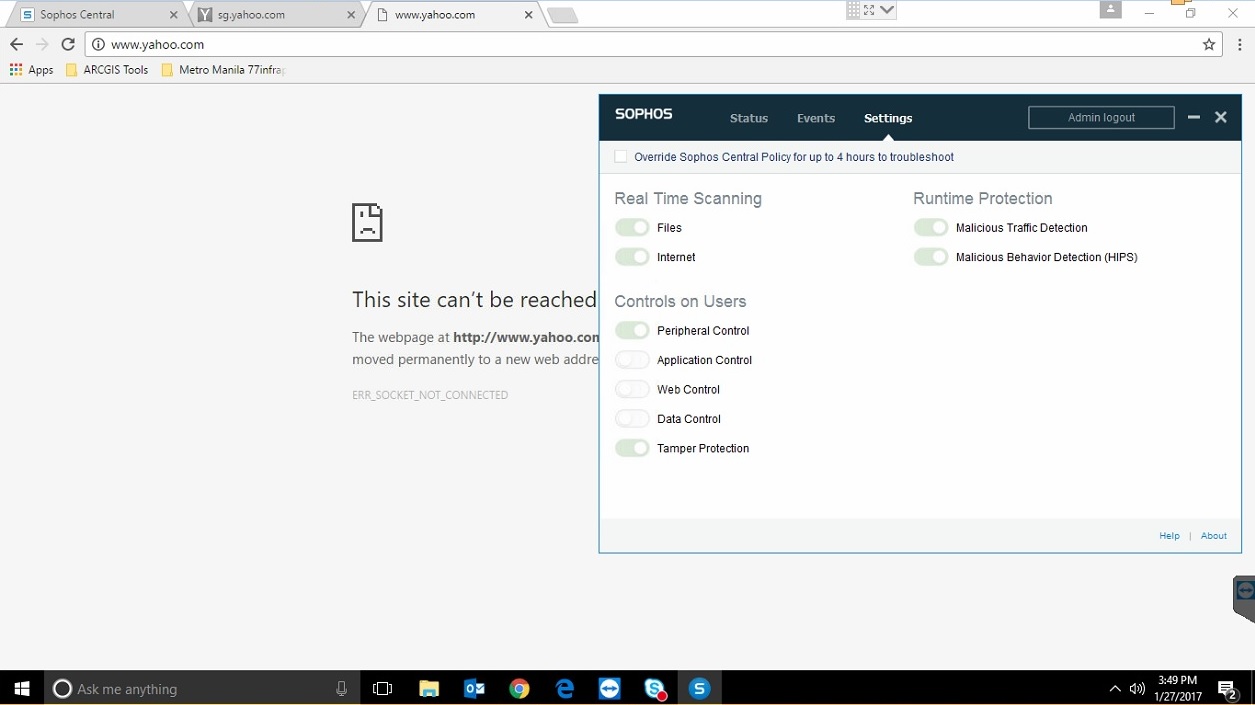Open the Sophos Help link

tap(1169, 536)
